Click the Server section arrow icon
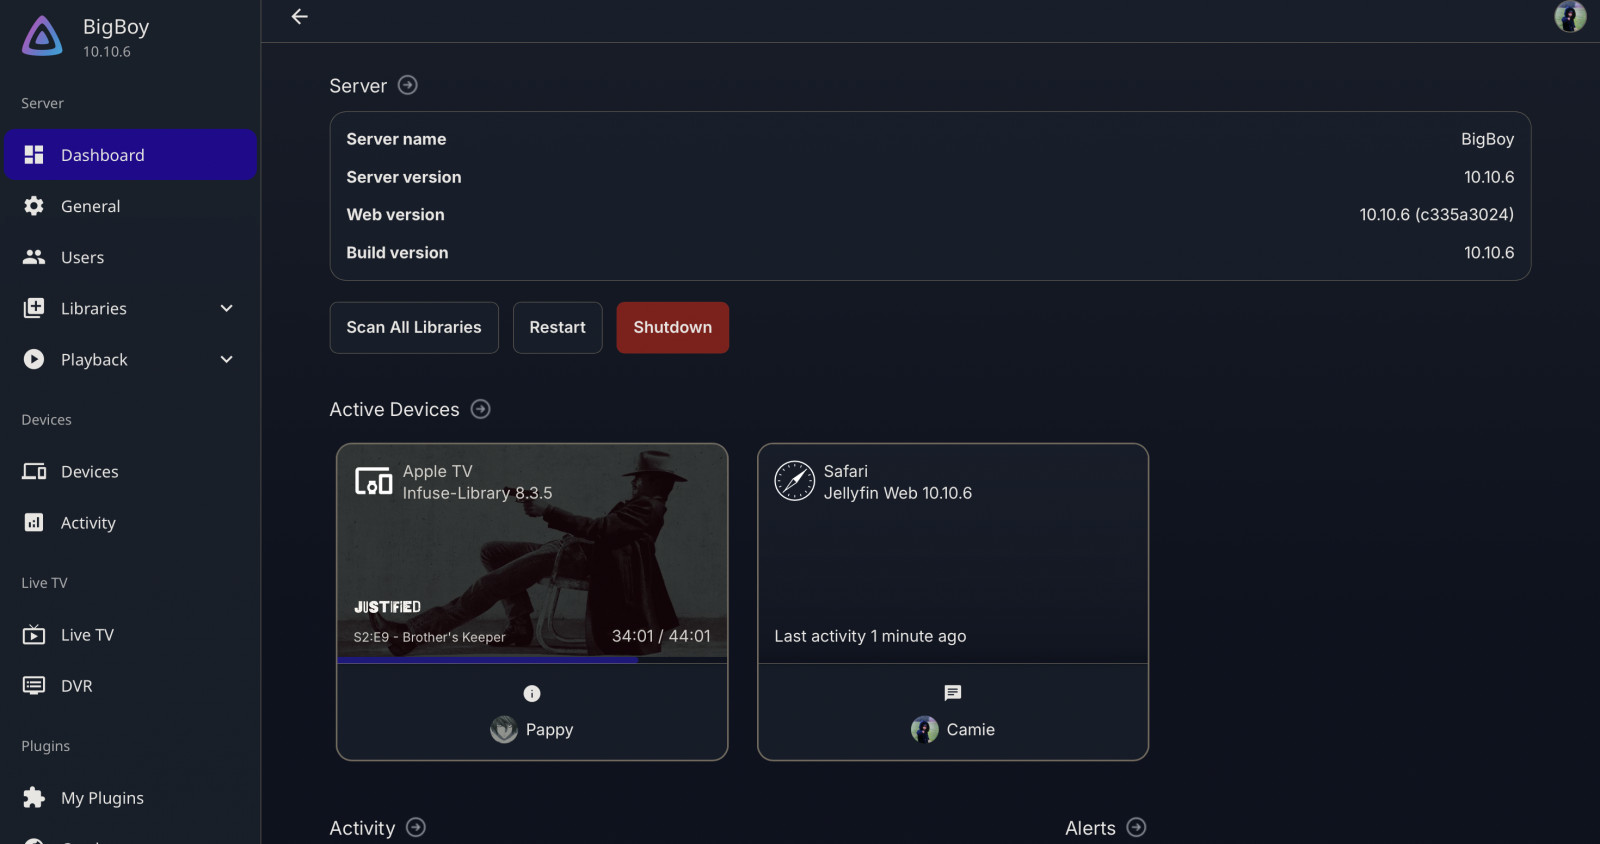The width and height of the screenshot is (1600, 844). click(x=407, y=85)
